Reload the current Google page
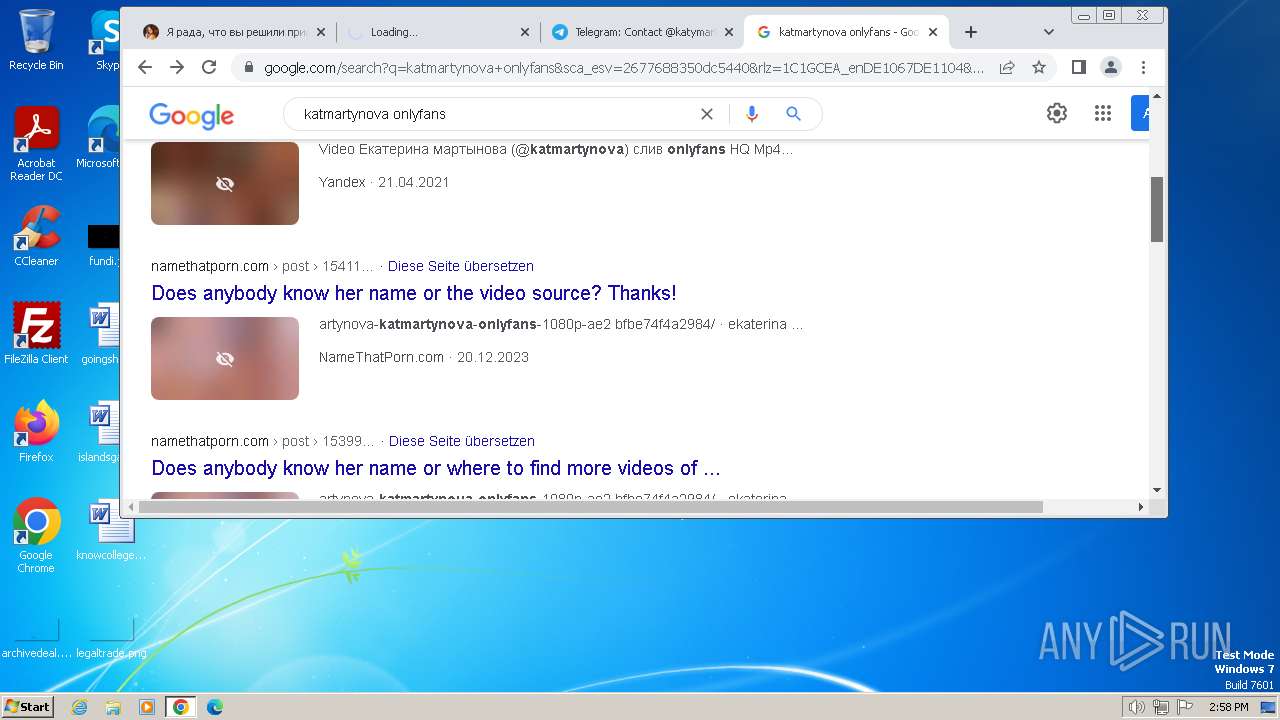 209,67
